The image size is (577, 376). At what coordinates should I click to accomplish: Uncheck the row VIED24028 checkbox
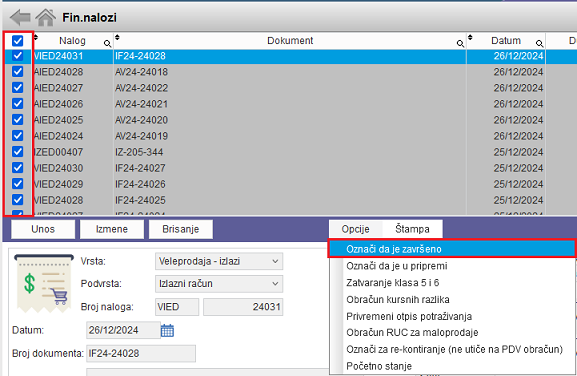(x=18, y=200)
